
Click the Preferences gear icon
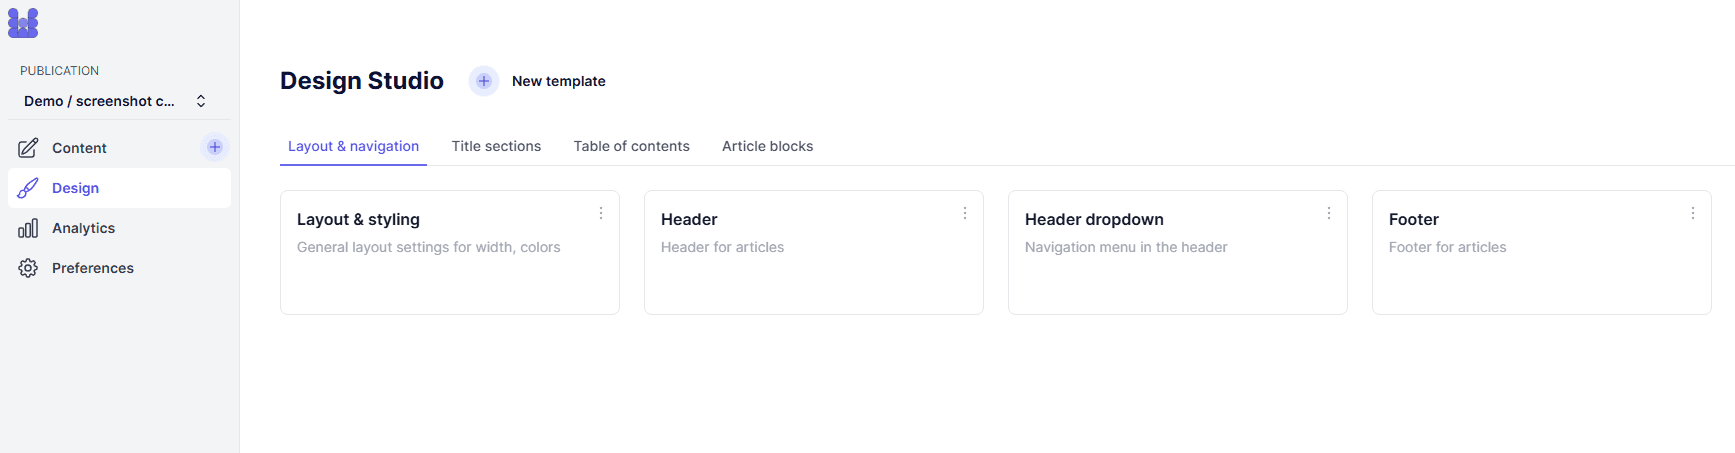click(x=28, y=268)
